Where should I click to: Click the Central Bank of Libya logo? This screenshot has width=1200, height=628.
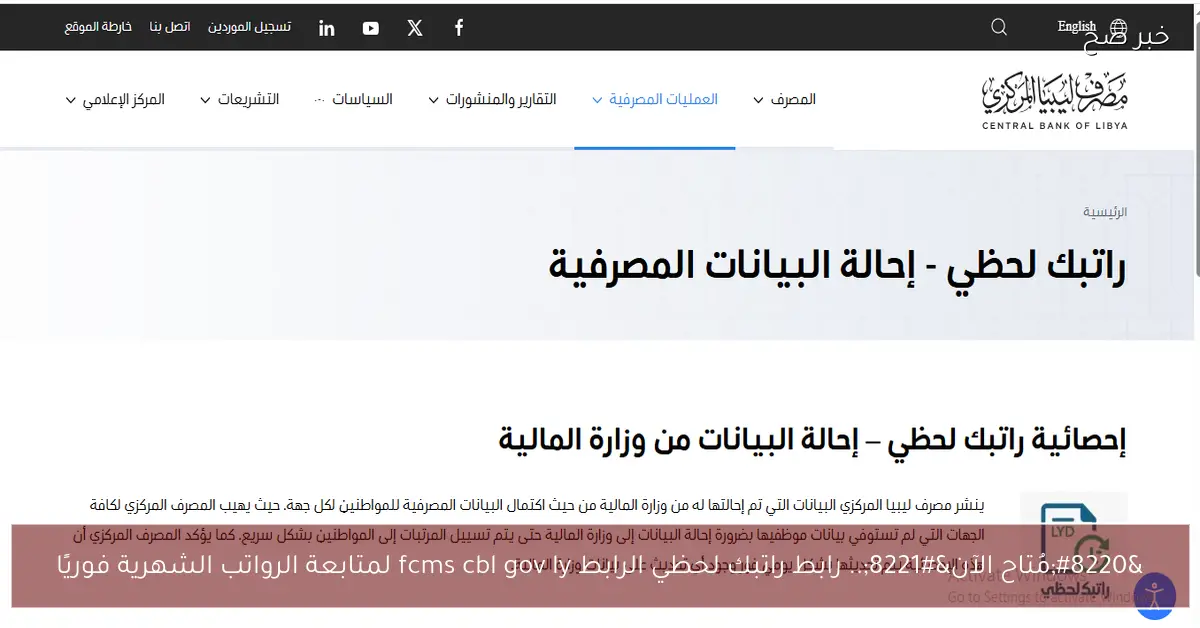coord(1055,99)
